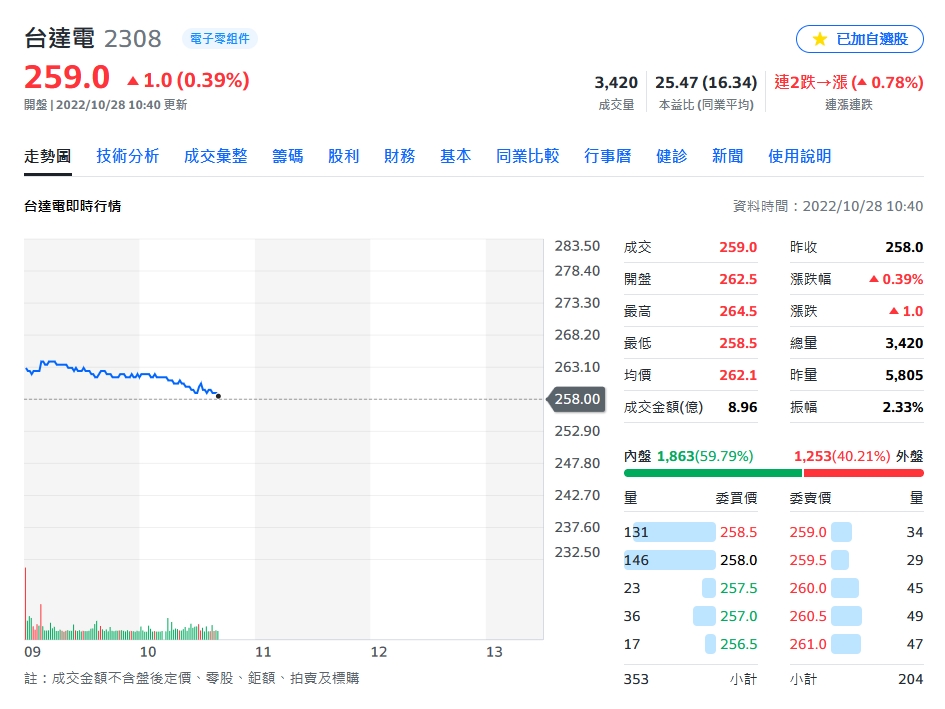Click the red up-triangle beside 1.0 (0.39%)
The image size is (945, 709).
(133, 80)
